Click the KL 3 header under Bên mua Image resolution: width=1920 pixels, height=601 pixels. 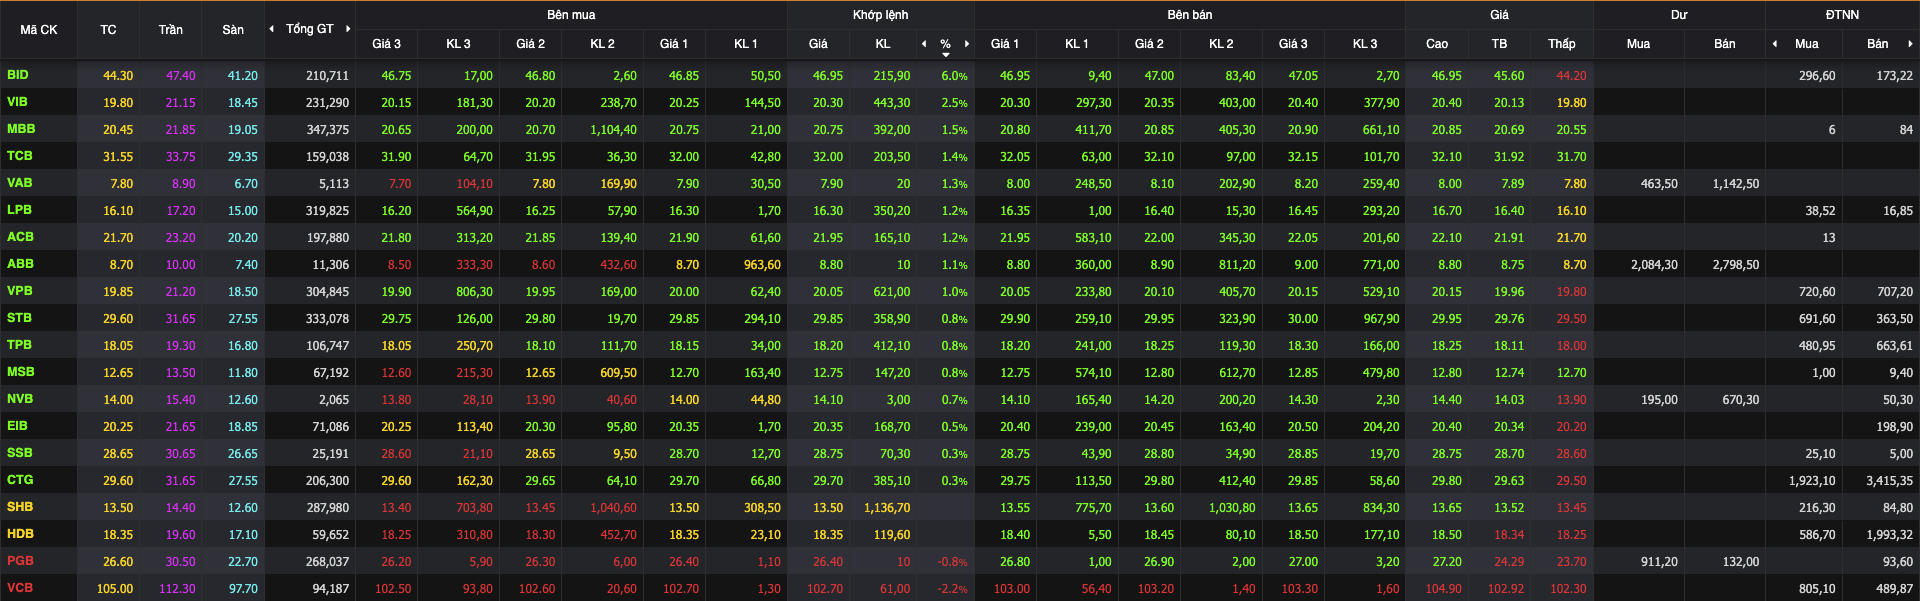point(458,44)
